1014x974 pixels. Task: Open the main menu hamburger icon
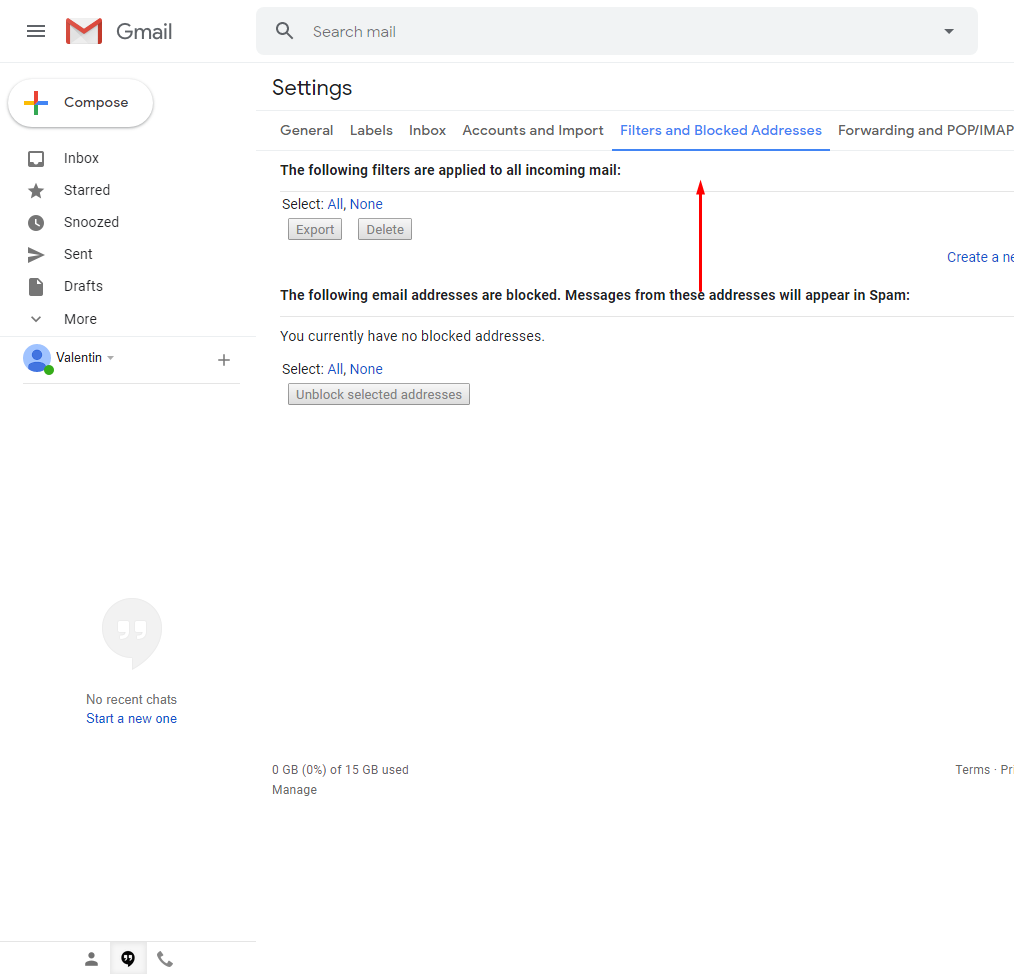click(36, 31)
